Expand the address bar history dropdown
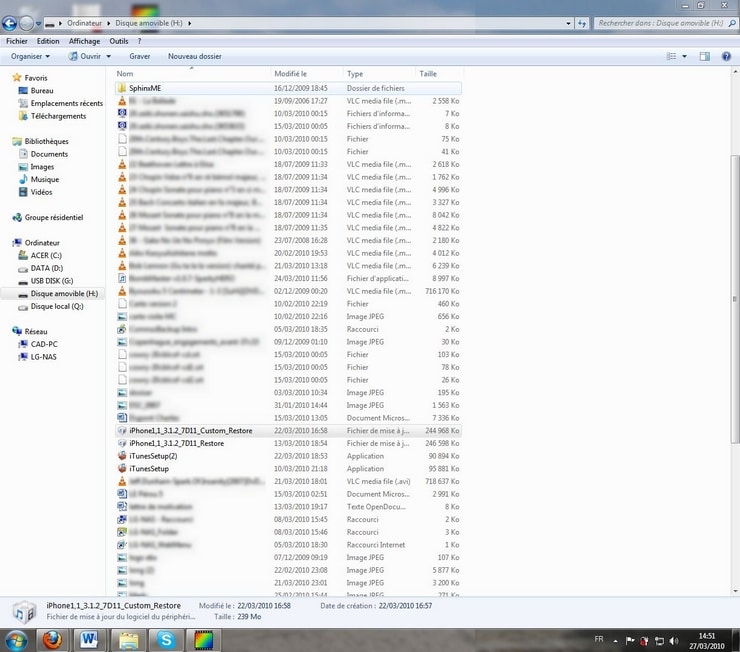 [x=568, y=23]
